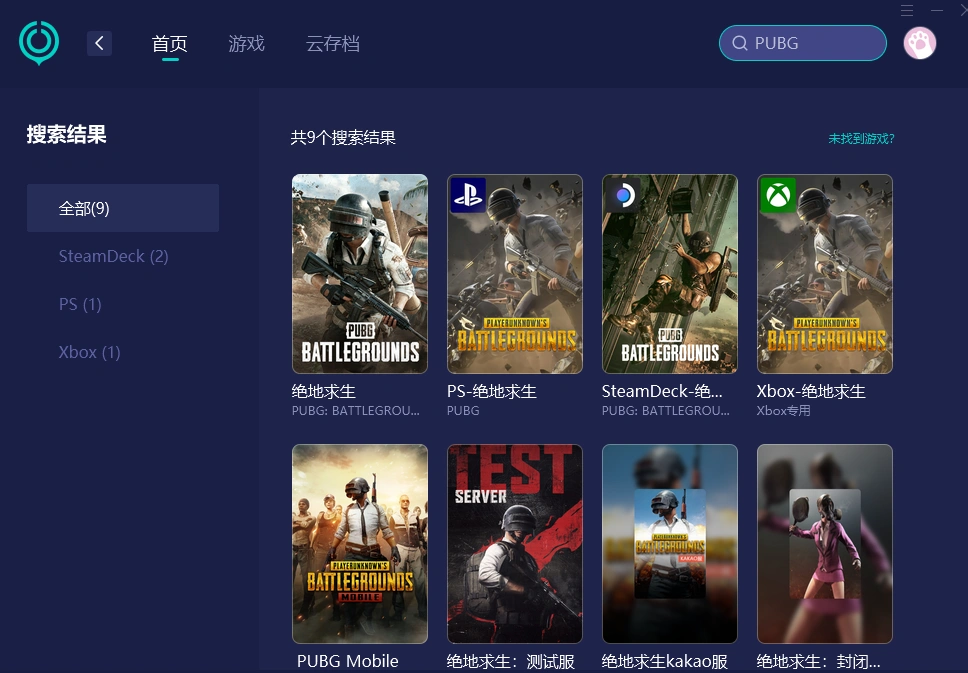Click the back arrow navigation icon
The image size is (968, 673).
point(99,43)
